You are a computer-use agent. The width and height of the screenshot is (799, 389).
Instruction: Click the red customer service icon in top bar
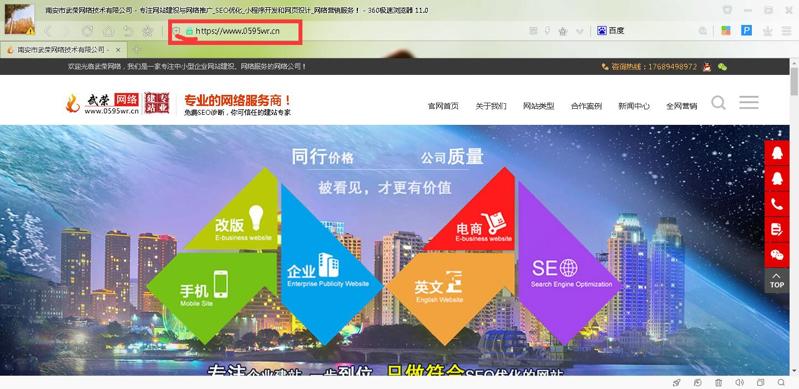[707, 67]
